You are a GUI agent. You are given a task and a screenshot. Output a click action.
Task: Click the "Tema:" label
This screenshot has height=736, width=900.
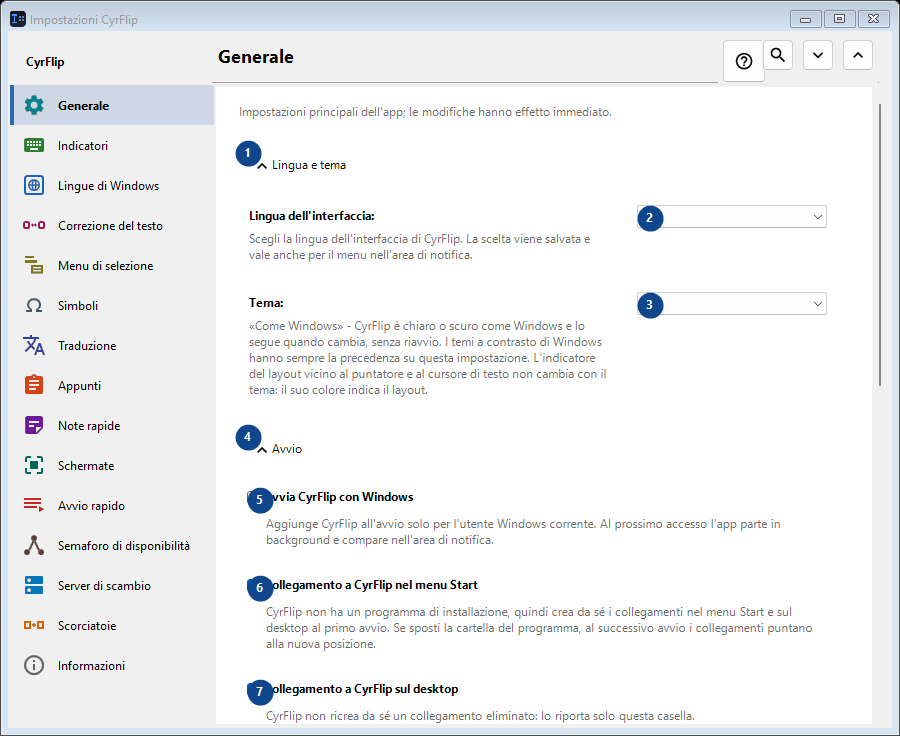point(266,303)
